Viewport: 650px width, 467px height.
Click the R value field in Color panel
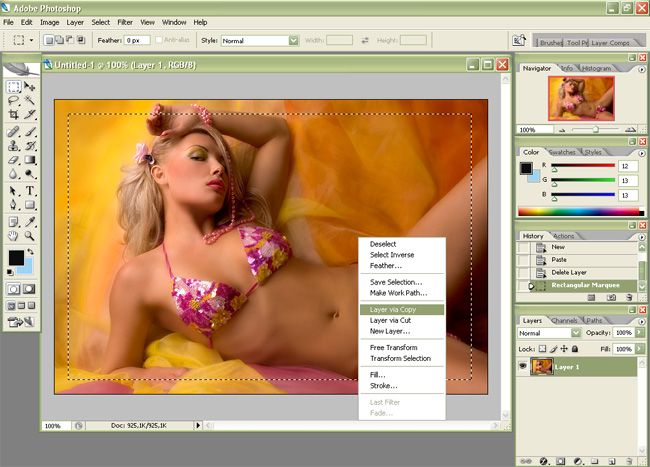tap(628, 166)
